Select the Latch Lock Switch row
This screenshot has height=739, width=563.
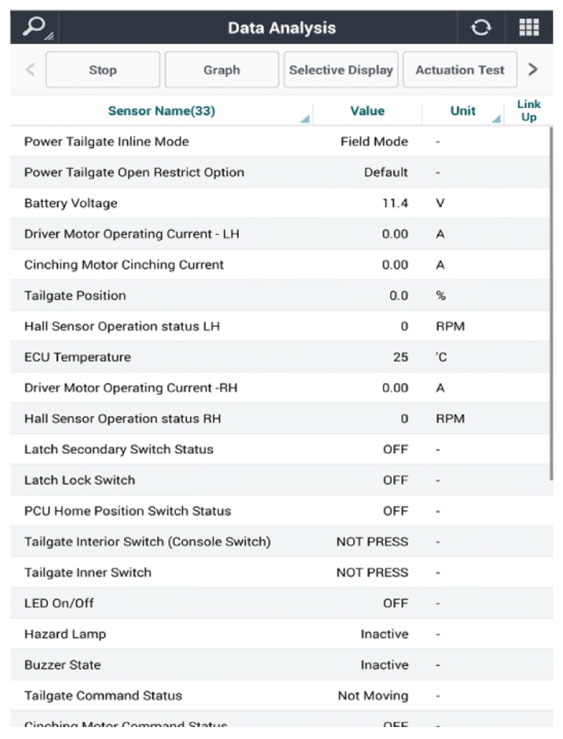281,480
